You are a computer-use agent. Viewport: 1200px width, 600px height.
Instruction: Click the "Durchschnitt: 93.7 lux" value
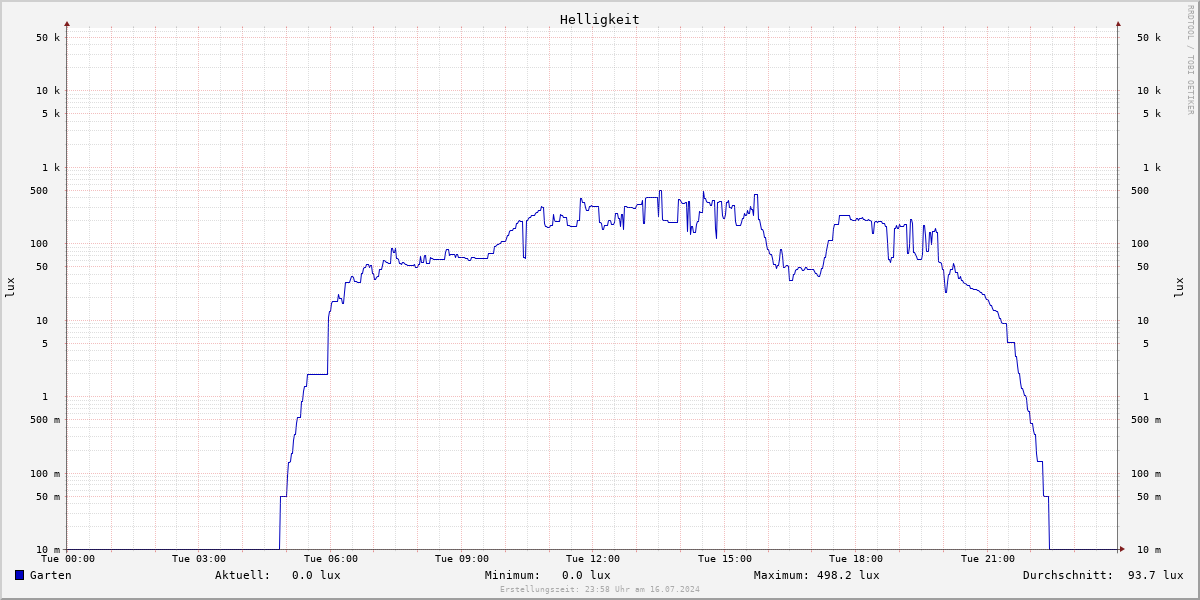(x=1103, y=575)
